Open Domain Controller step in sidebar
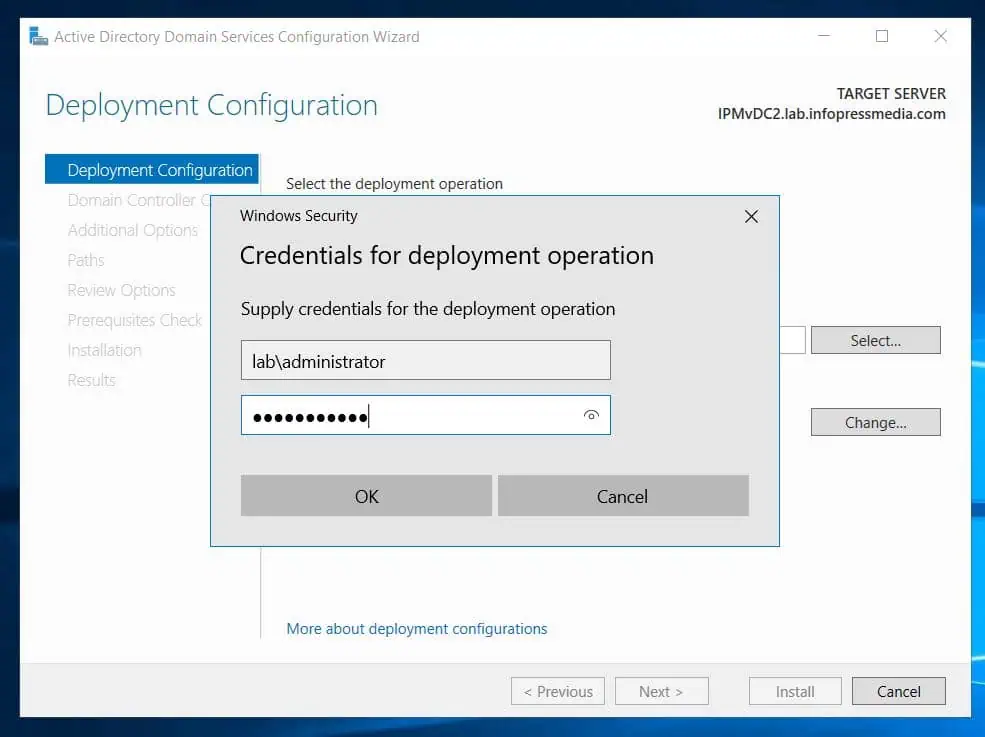Image resolution: width=985 pixels, height=737 pixels. click(x=138, y=200)
